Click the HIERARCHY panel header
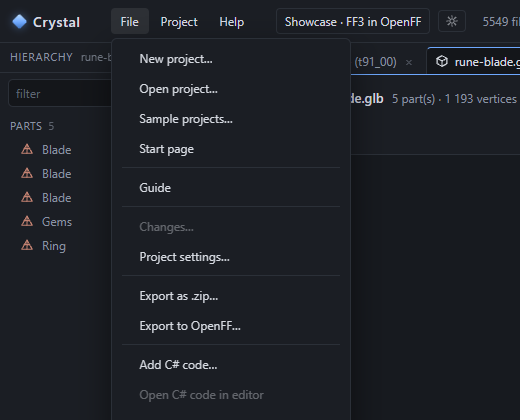 point(41,57)
